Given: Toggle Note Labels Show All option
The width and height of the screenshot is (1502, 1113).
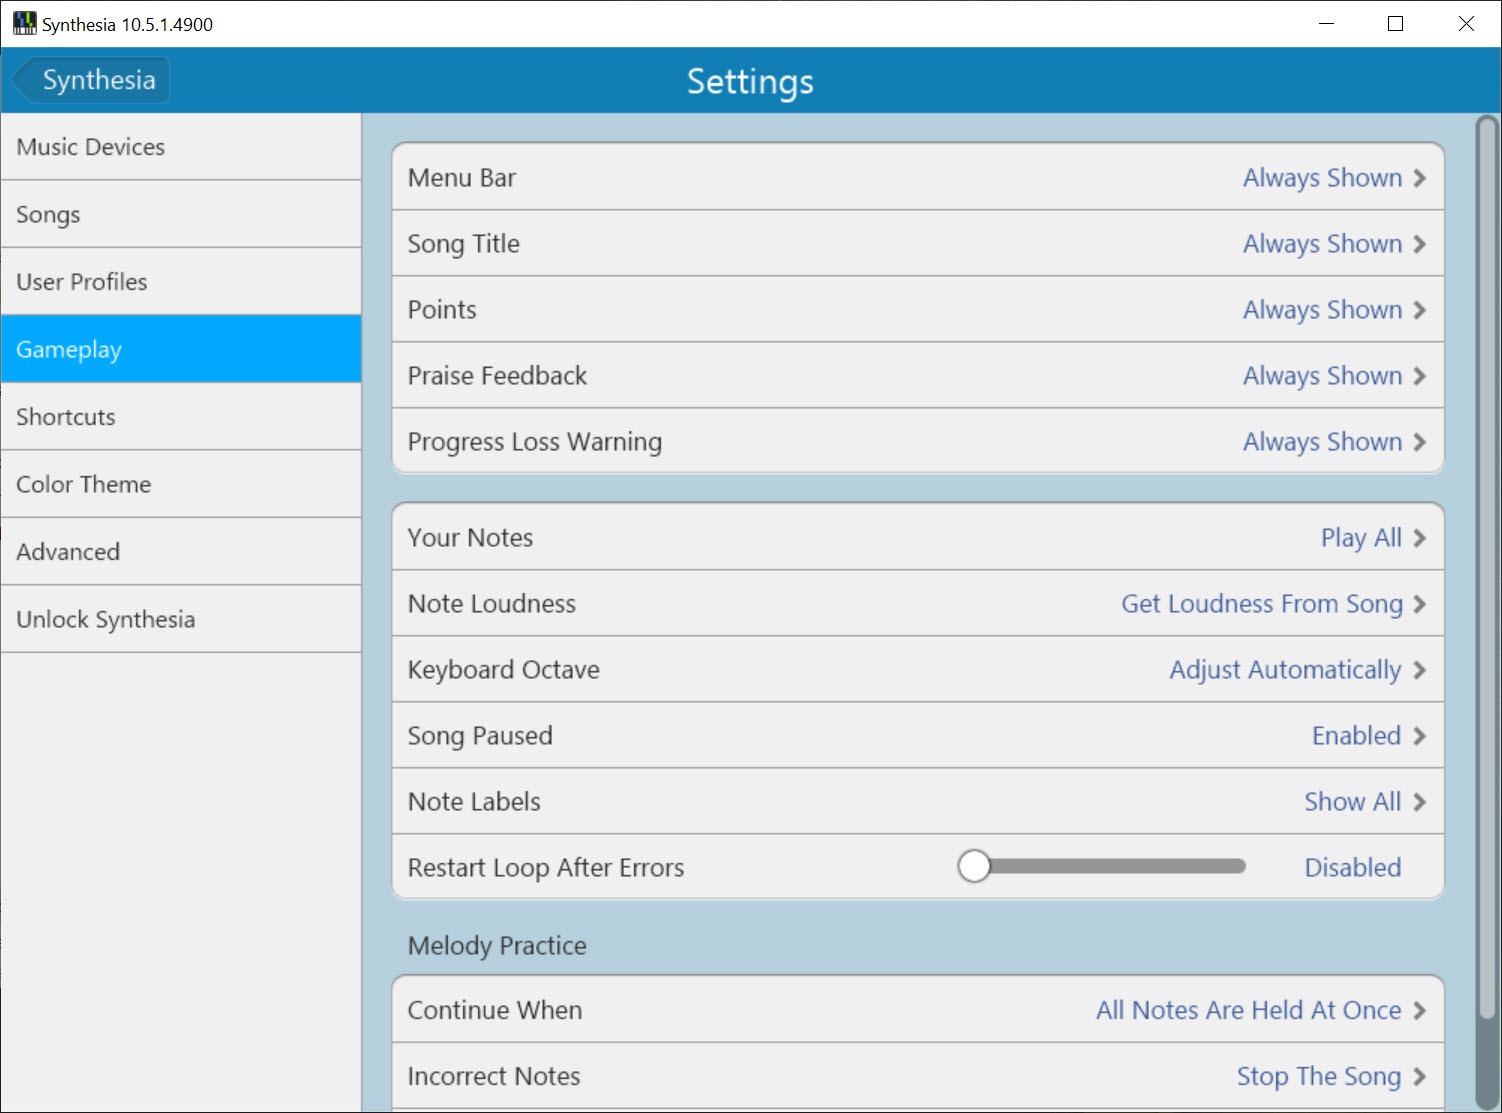Looking at the screenshot, I should point(1352,802).
